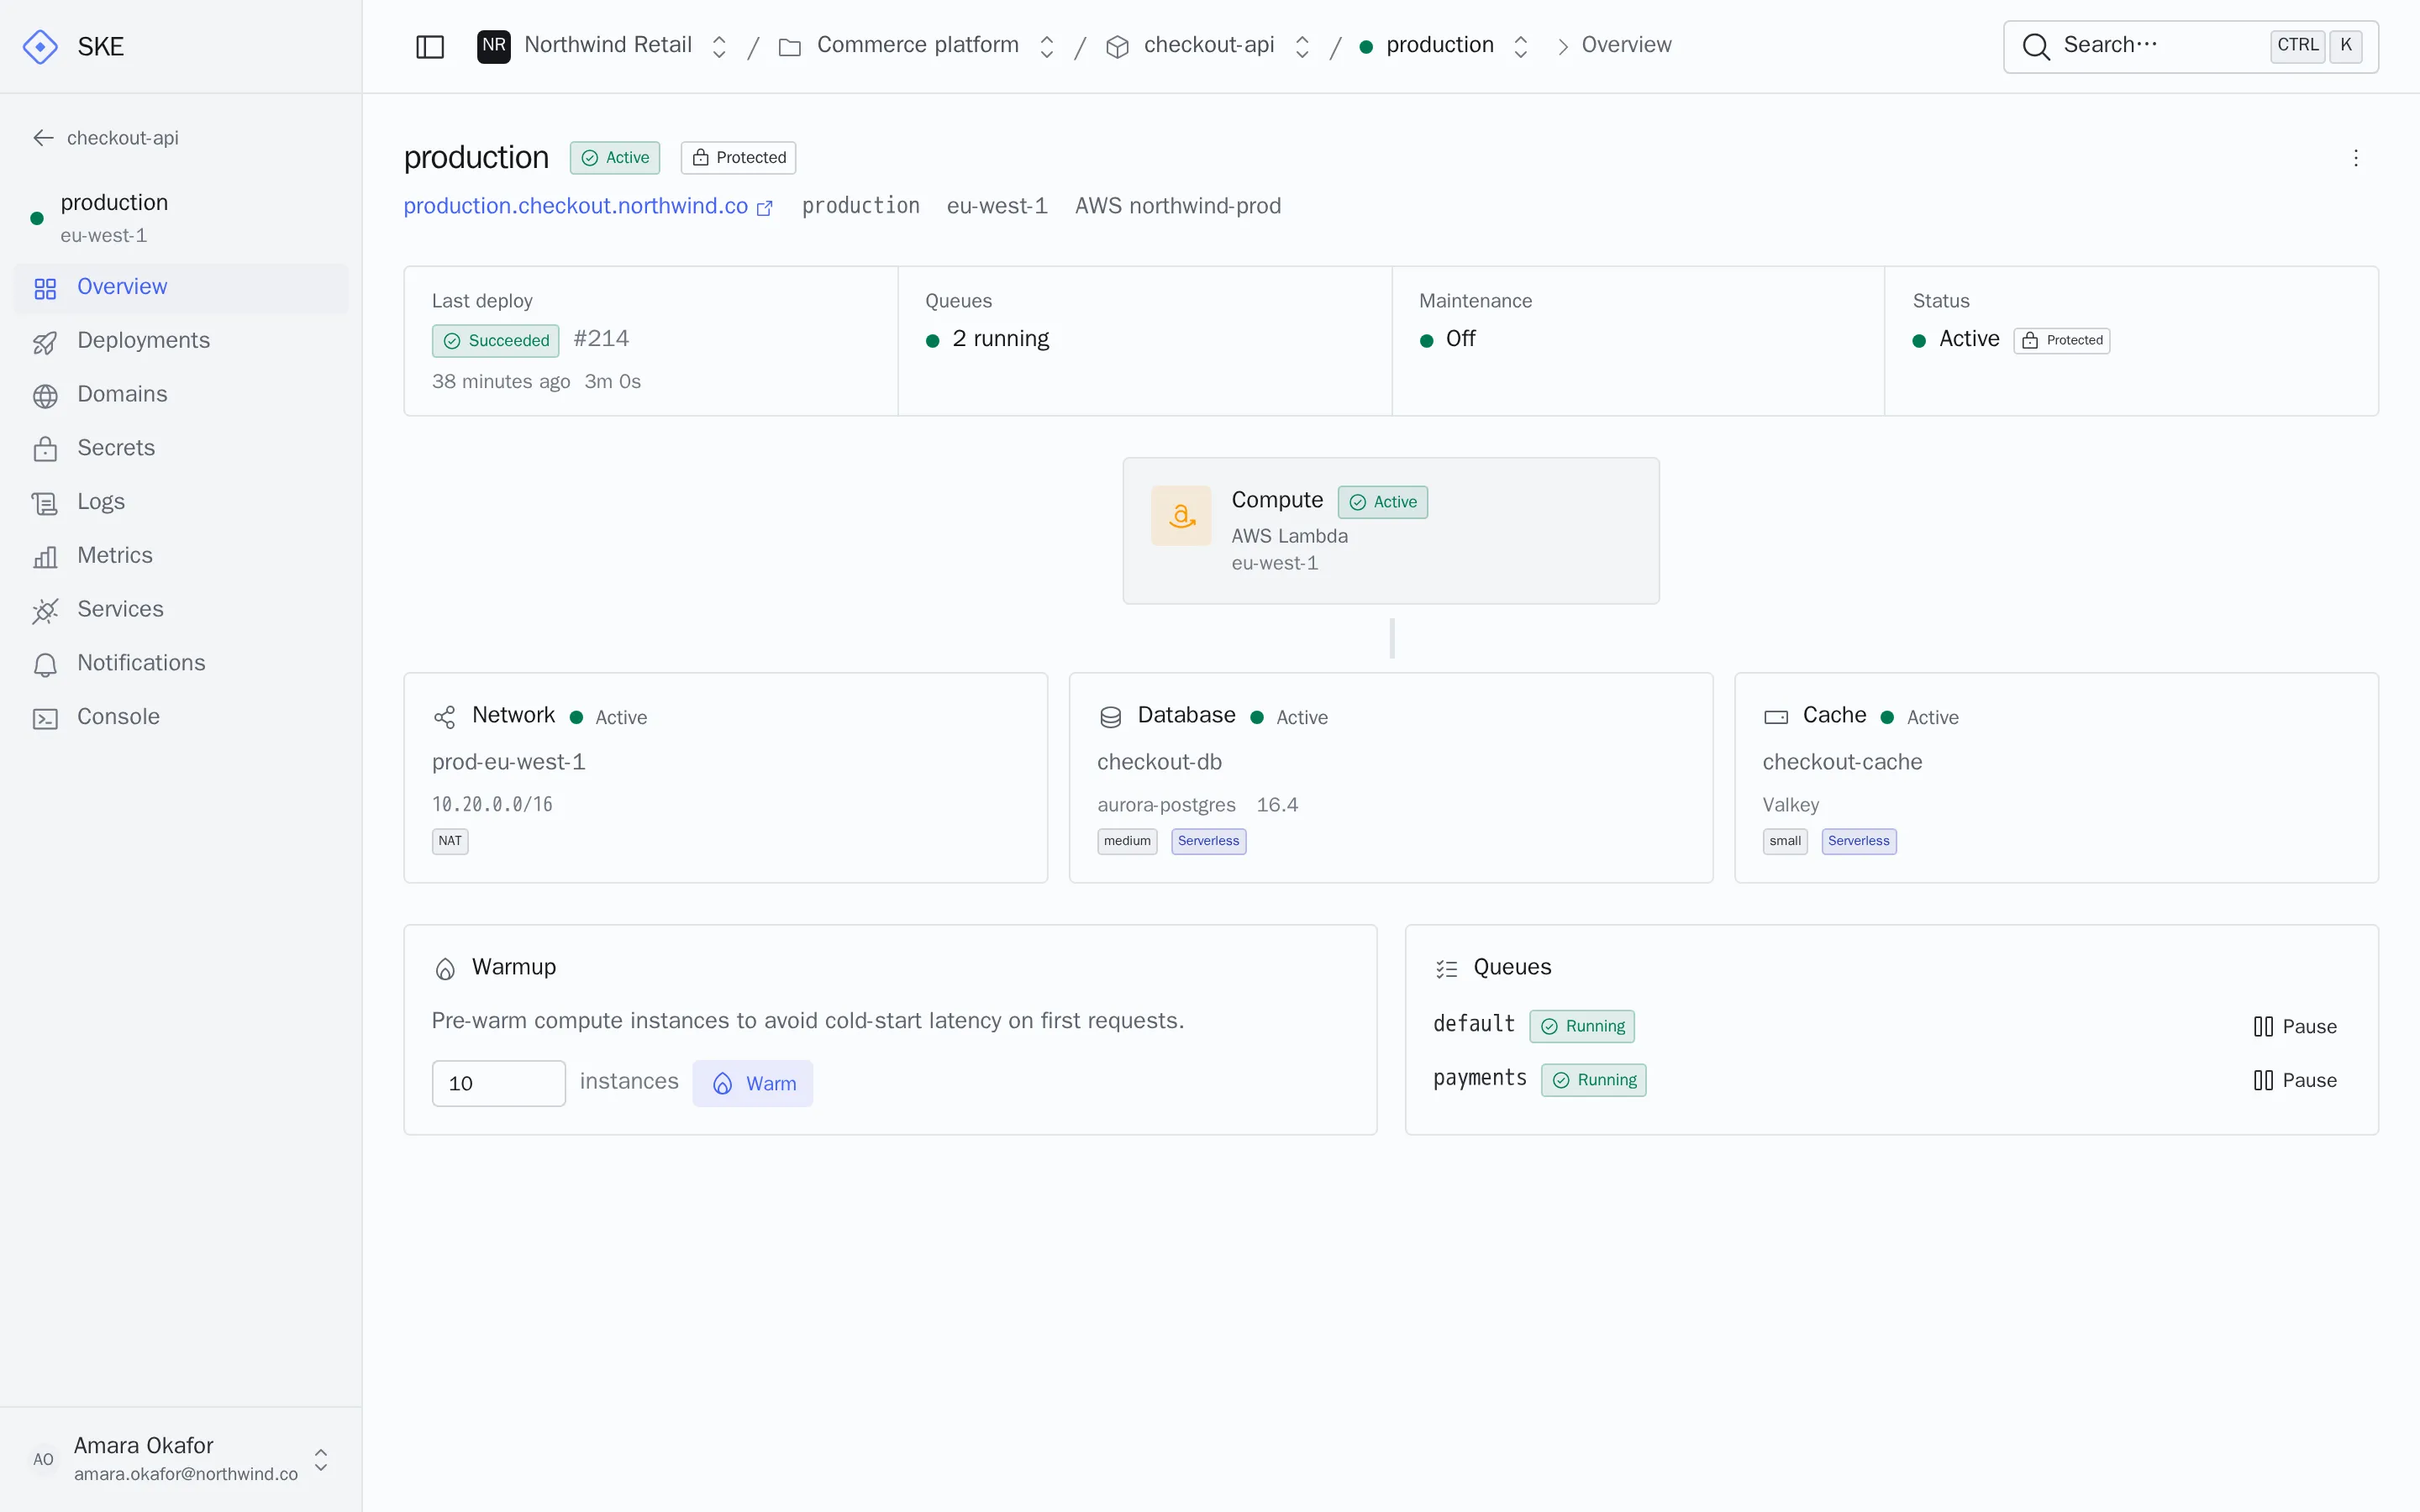Viewport: 2420px width, 1512px height.
Task: Click the Queues list icon in the card heading
Action: pyautogui.click(x=1446, y=968)
